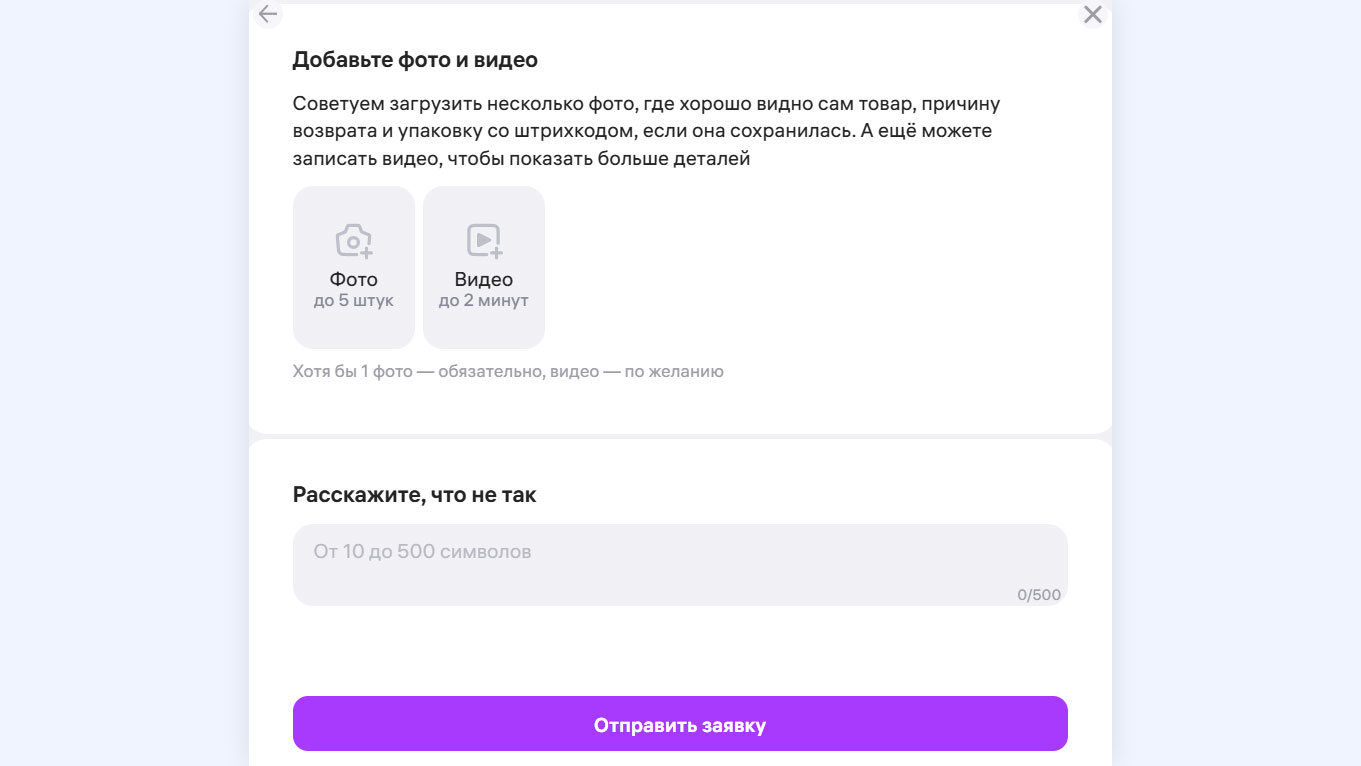This screenshot has width=1361, height=766.
Task: Click the round back button at top left
Action: (x=267, y=14)
